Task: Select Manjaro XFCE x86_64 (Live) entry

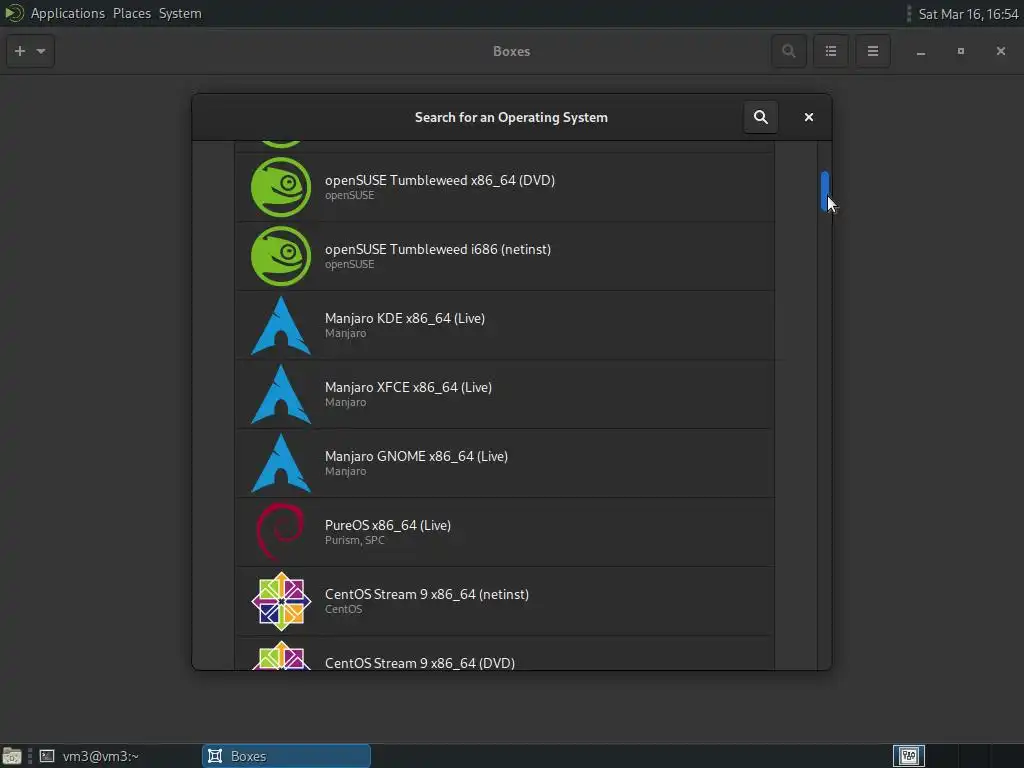Action: (504, 394)
